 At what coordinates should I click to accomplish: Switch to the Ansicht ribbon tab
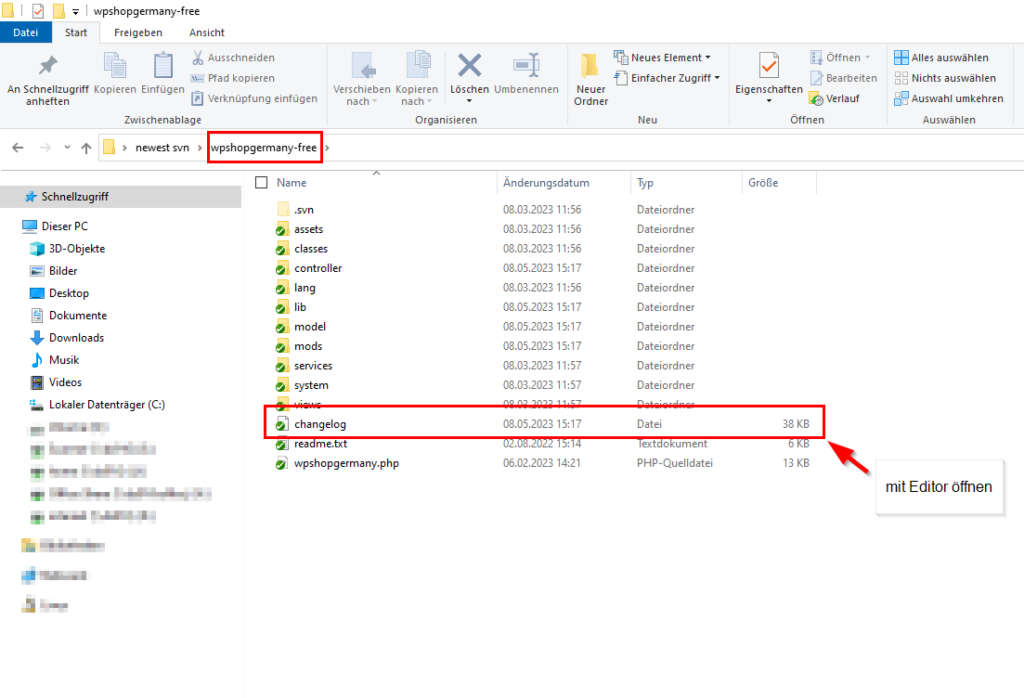(206, 32)
